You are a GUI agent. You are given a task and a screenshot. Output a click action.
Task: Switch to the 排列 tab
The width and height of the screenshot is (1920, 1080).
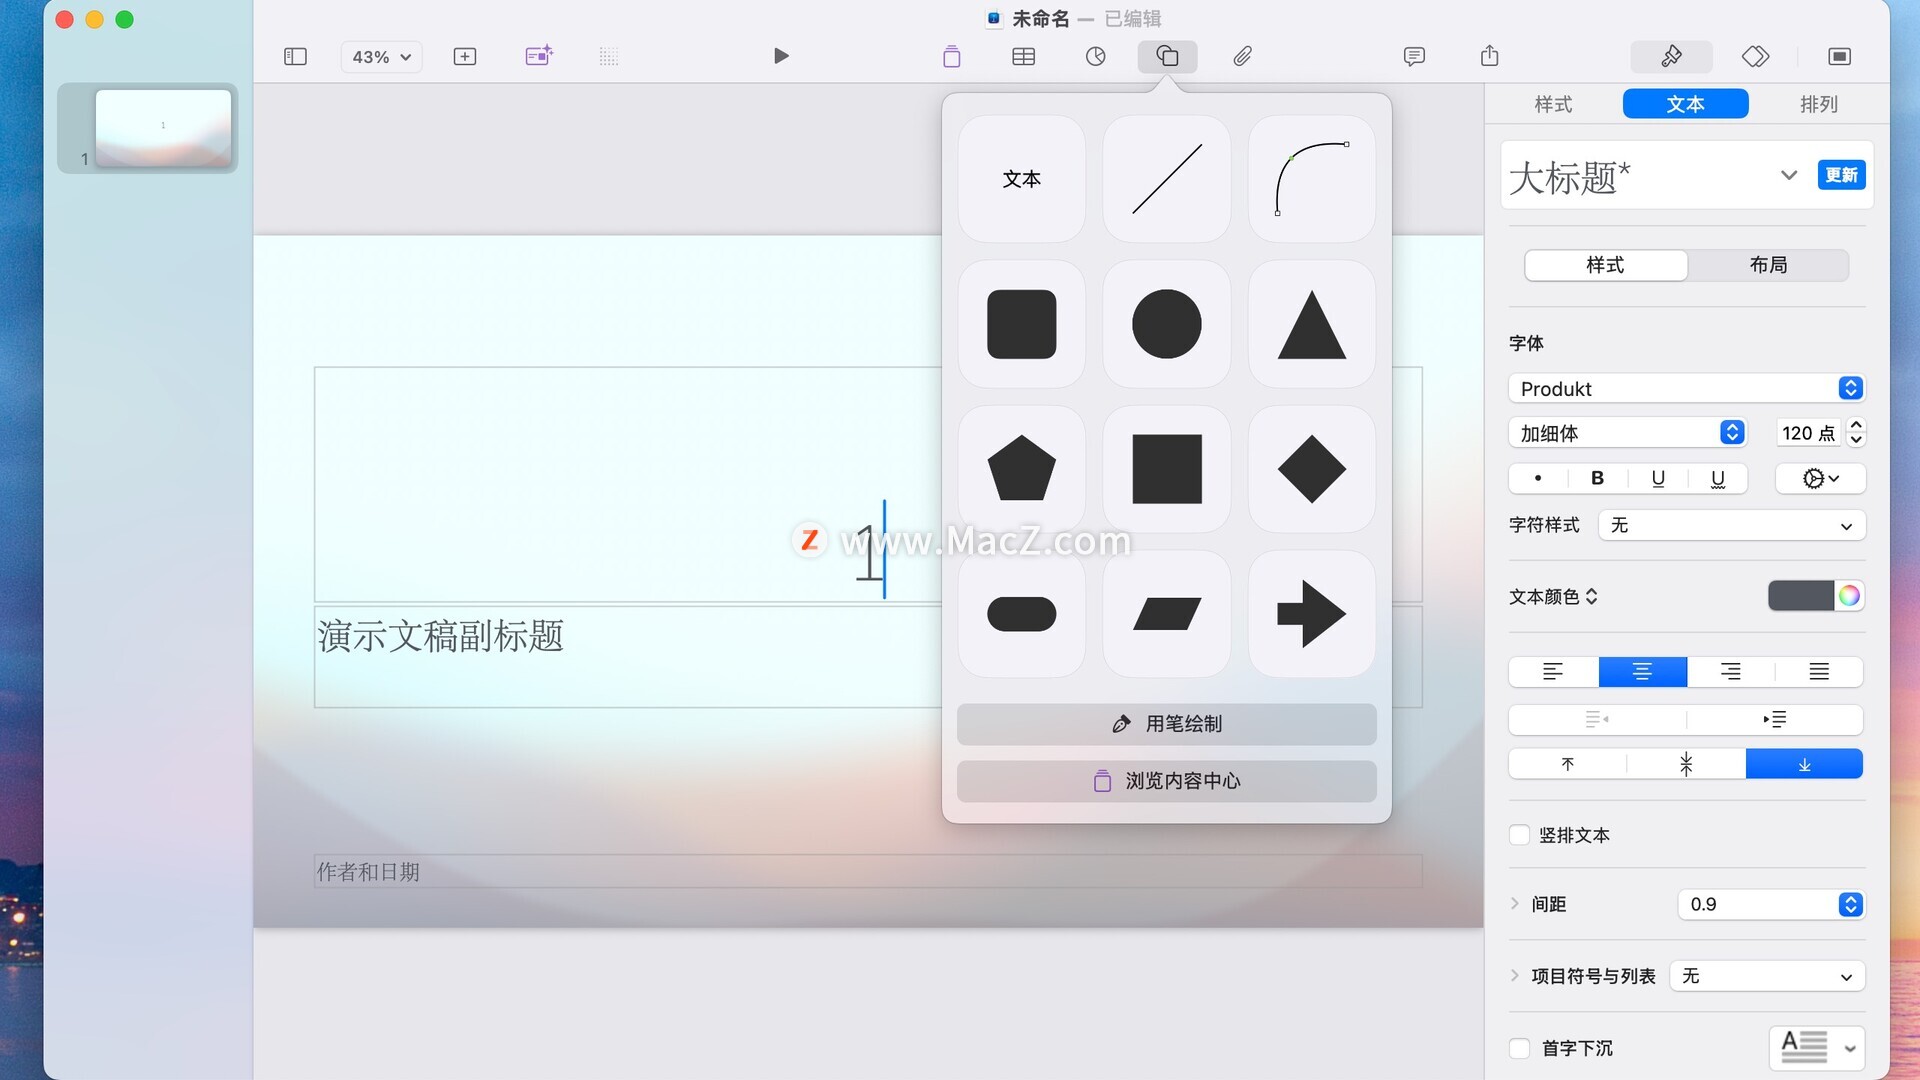point(1818,104)
